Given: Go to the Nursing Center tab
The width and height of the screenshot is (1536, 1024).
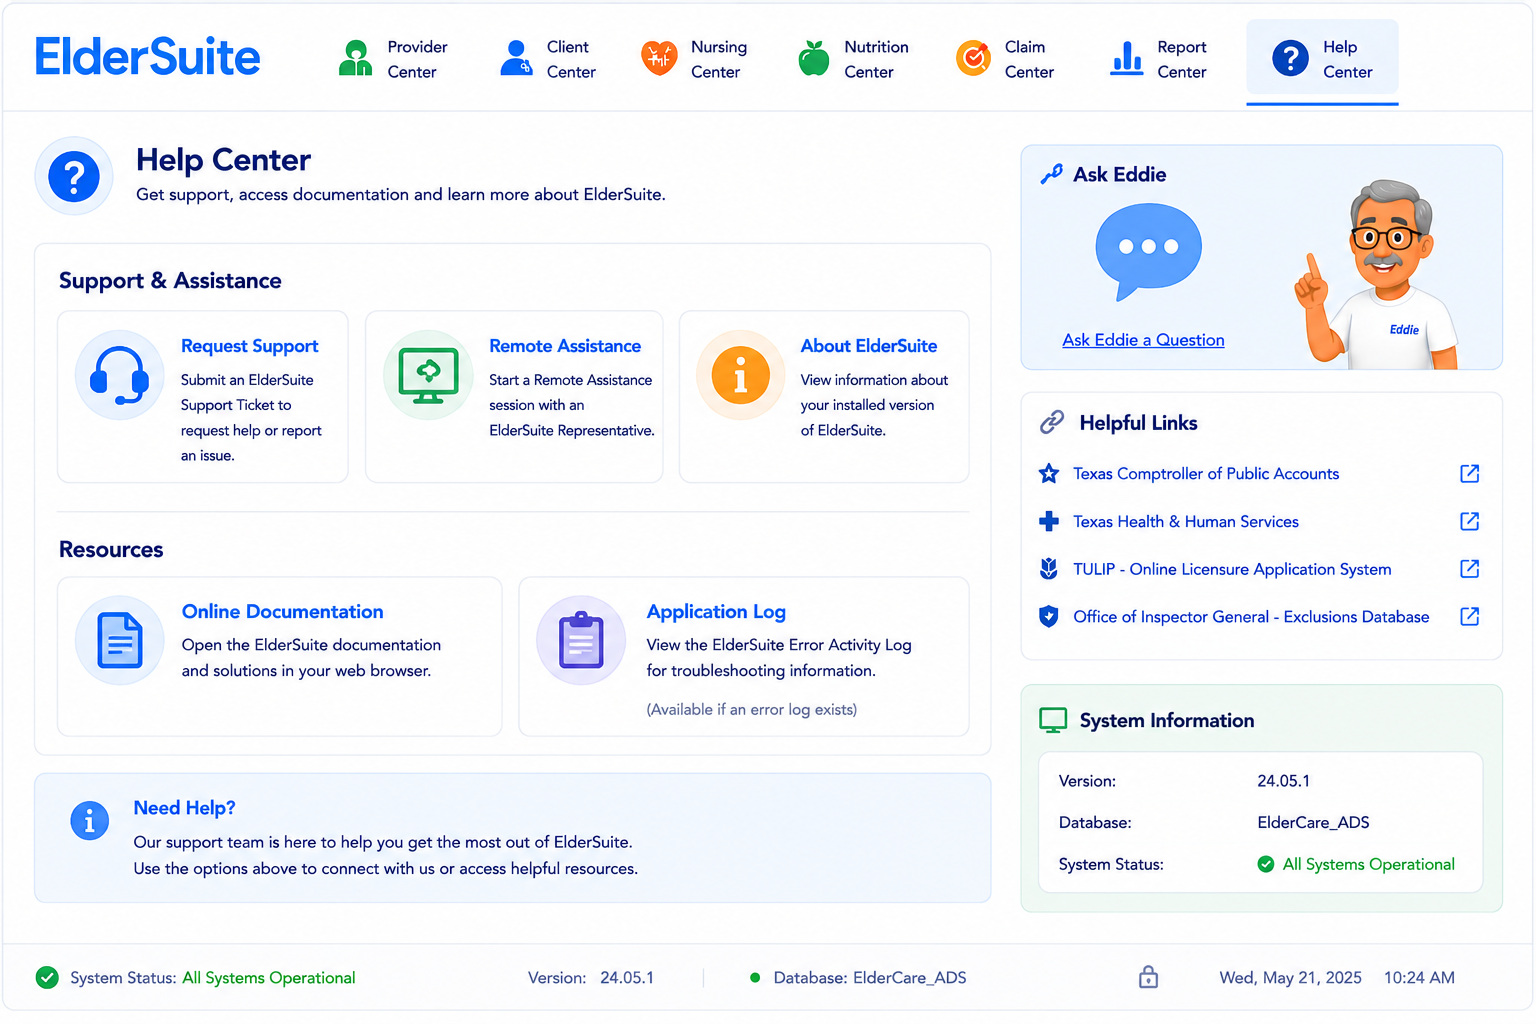Looking at the screenshot, I should pos(695,59).
